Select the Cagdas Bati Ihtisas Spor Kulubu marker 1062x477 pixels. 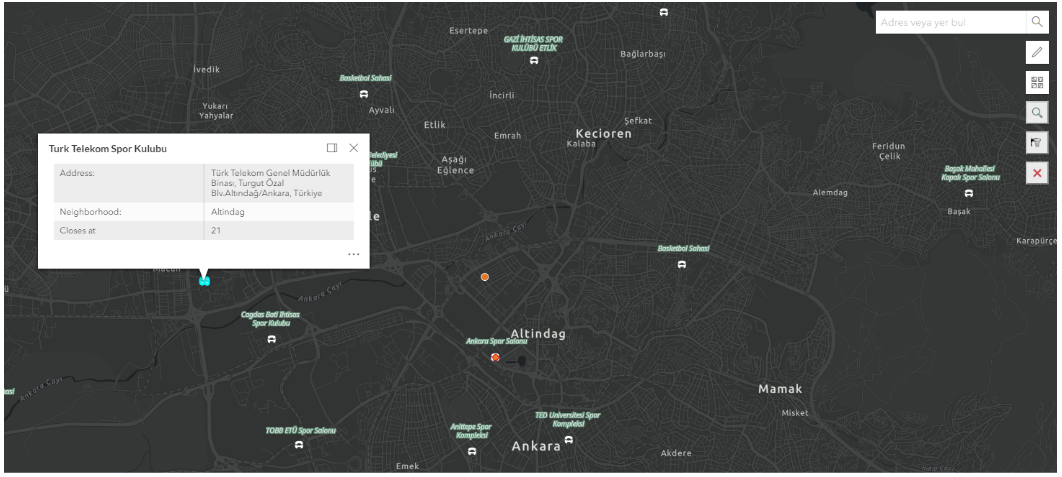click(272, 339)
